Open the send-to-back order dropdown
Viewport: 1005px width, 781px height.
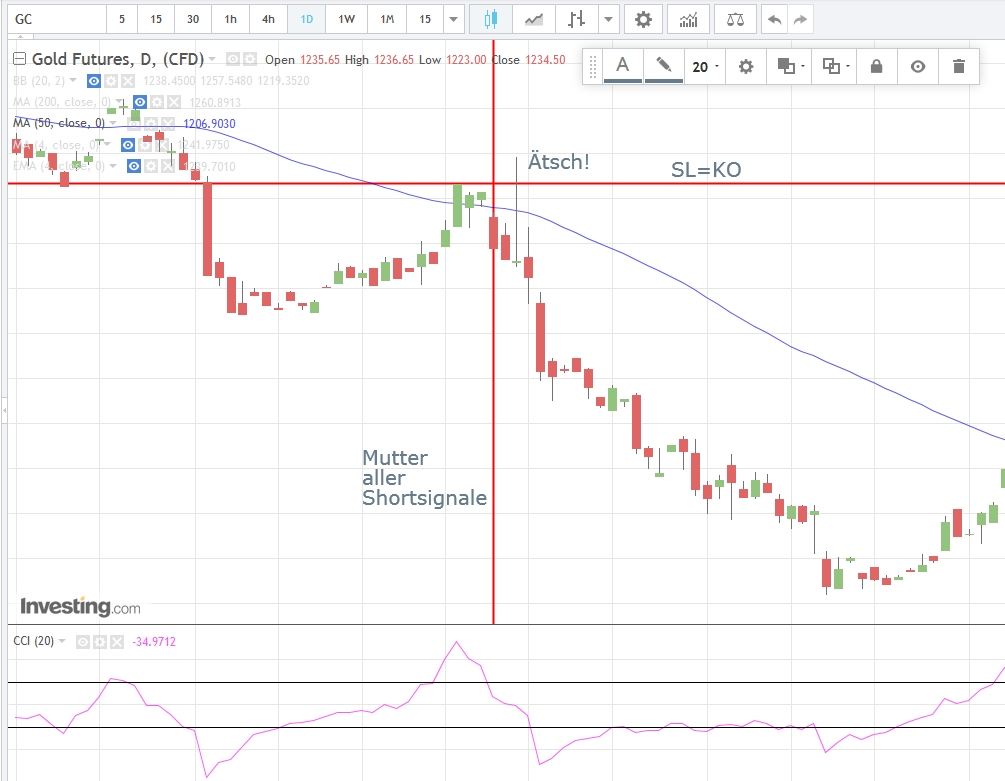[835, 67]
